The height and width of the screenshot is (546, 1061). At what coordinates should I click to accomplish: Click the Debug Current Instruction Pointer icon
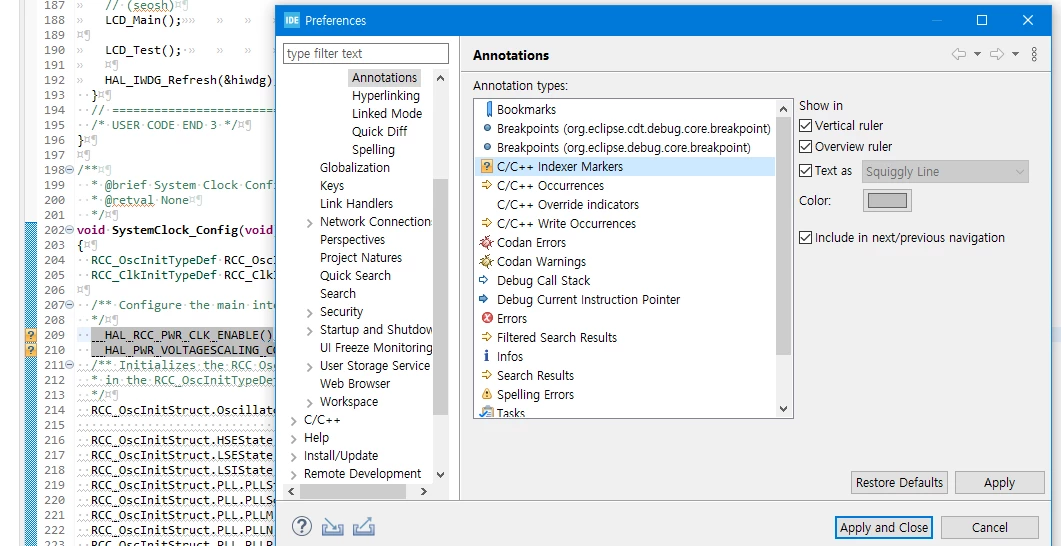click(x=484, y=298)
